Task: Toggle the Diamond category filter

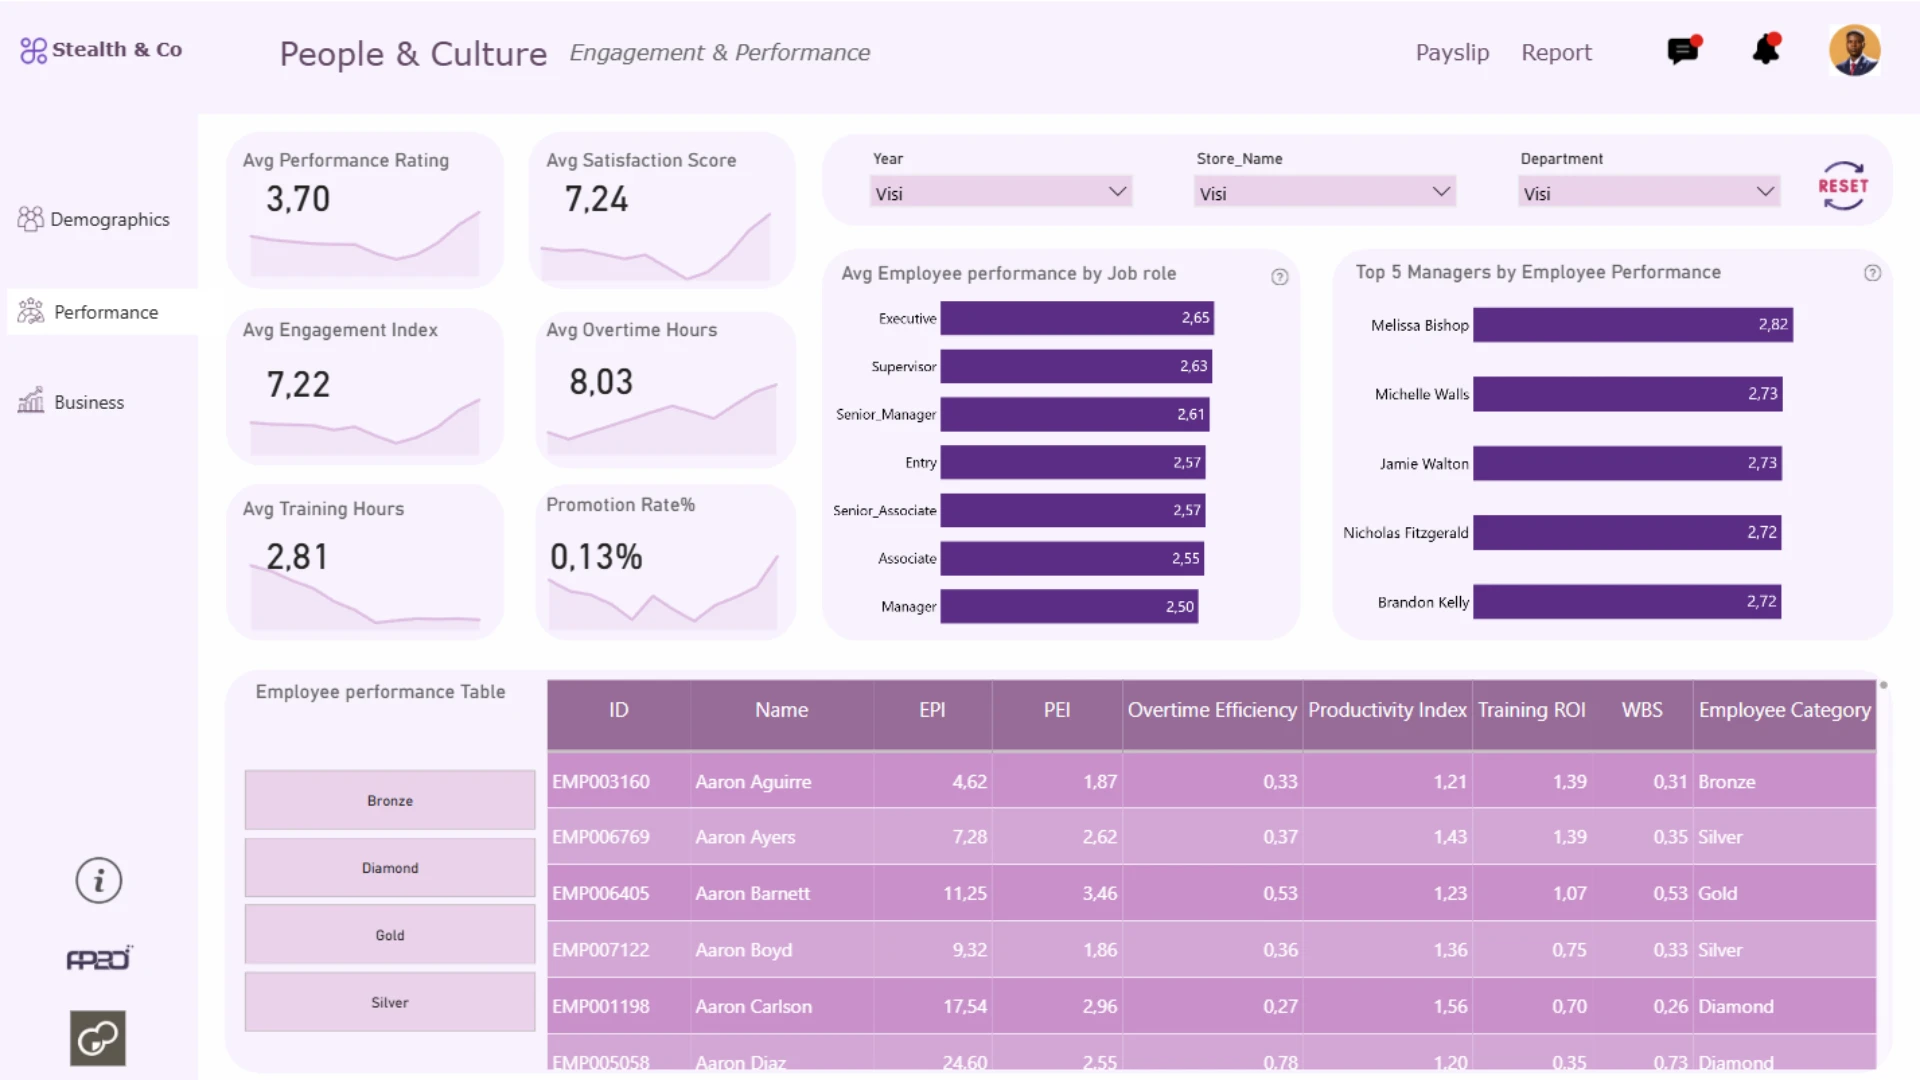Action: [x=389, y=867]
